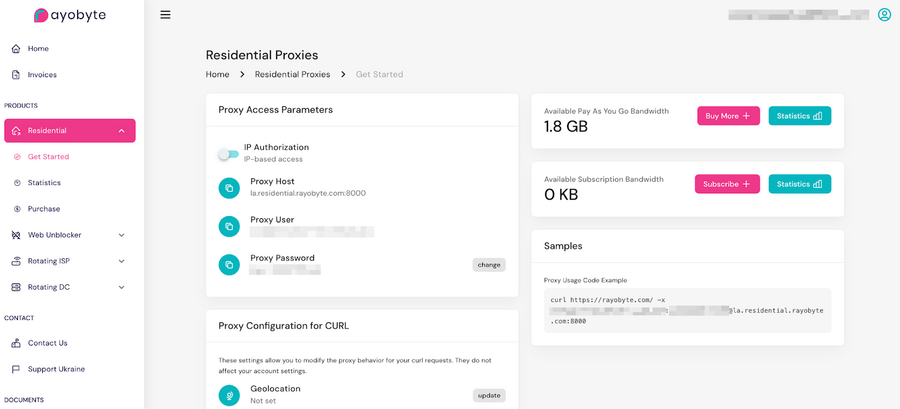The width and height of the screenshot is (900, 409).
Task: Click the Rotating DC server icon
Action: pos(16,287)
